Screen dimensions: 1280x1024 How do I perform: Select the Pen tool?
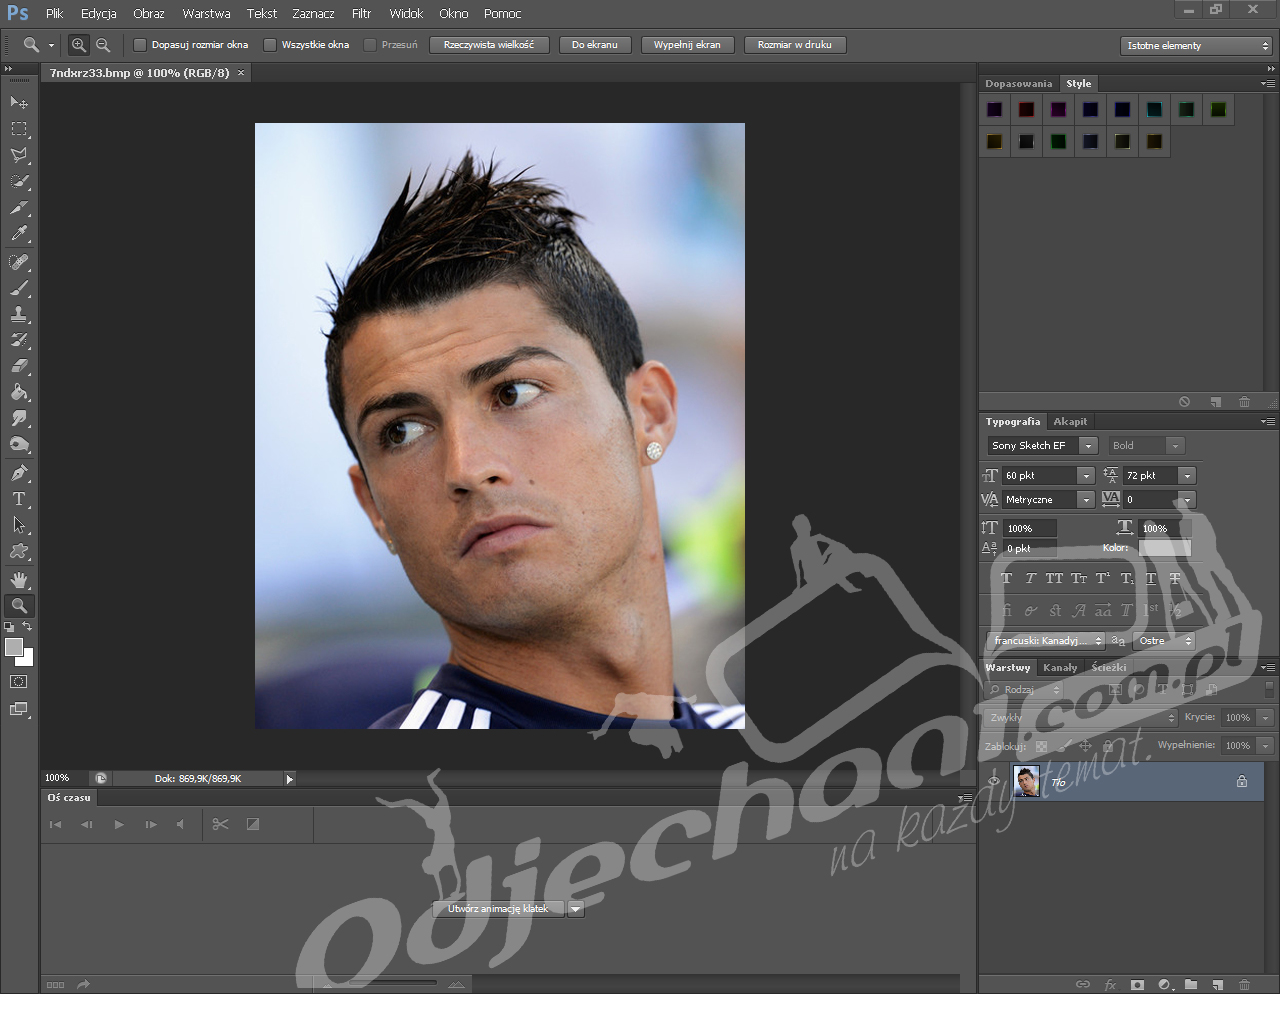pos(19,473)
